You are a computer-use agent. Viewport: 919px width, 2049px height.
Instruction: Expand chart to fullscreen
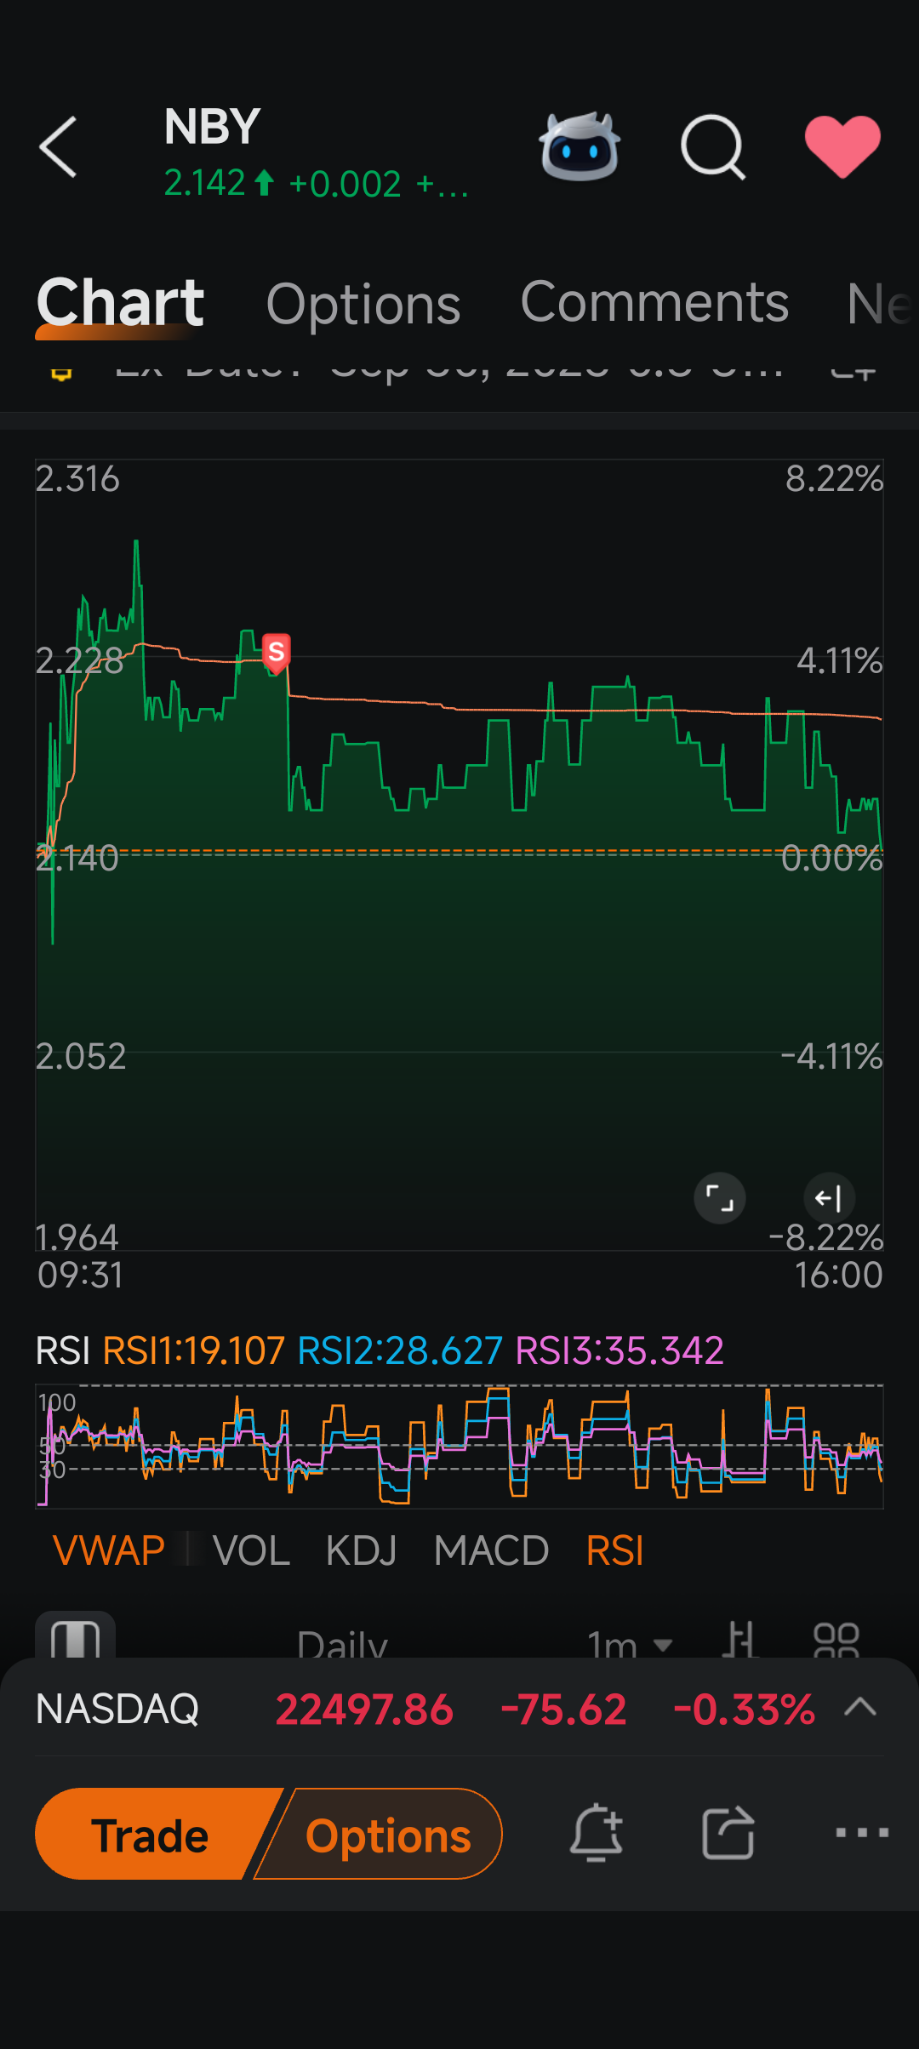tap(719, 1197)
